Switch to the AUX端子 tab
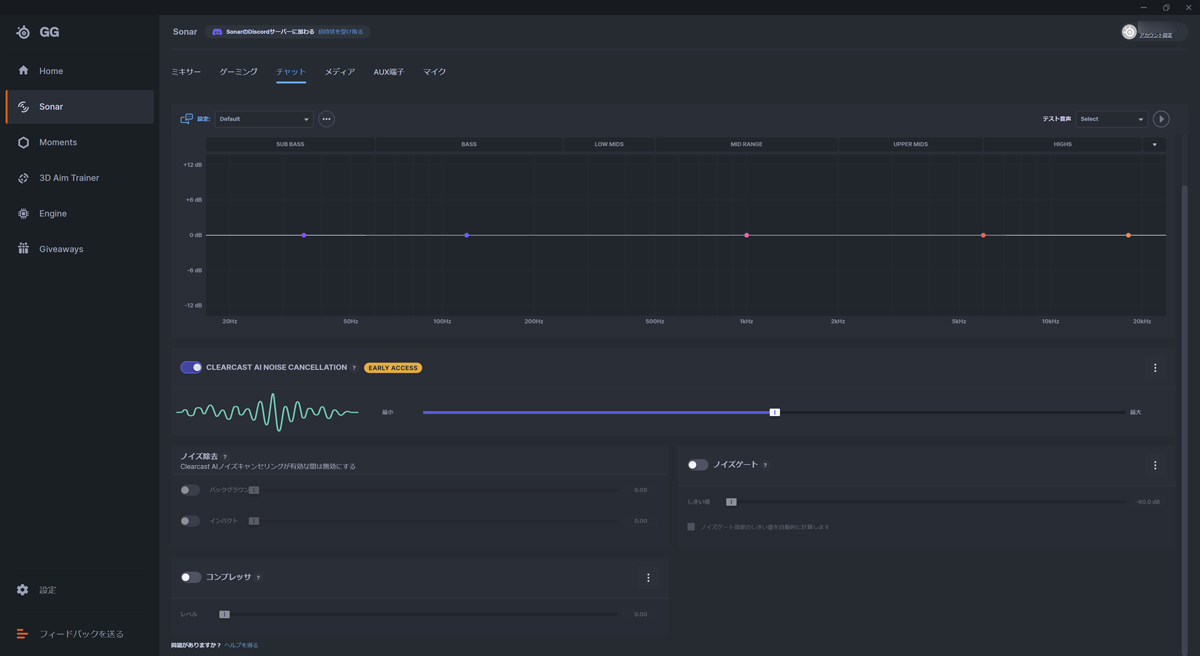Viewport: 1200px width, 656px height. tap(389, 72)
